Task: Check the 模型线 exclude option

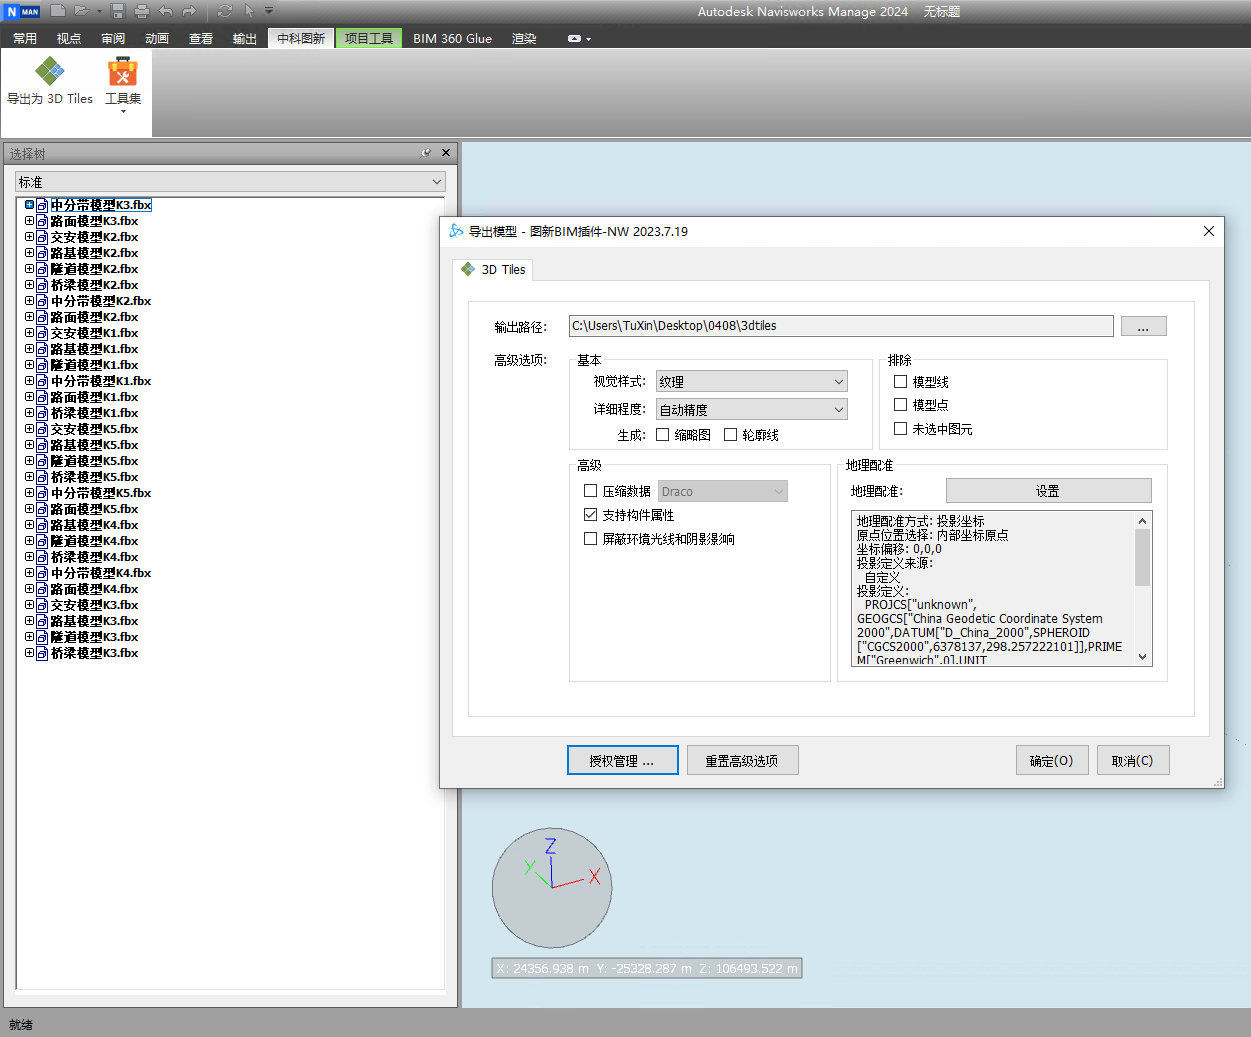Action: [900, 381]
